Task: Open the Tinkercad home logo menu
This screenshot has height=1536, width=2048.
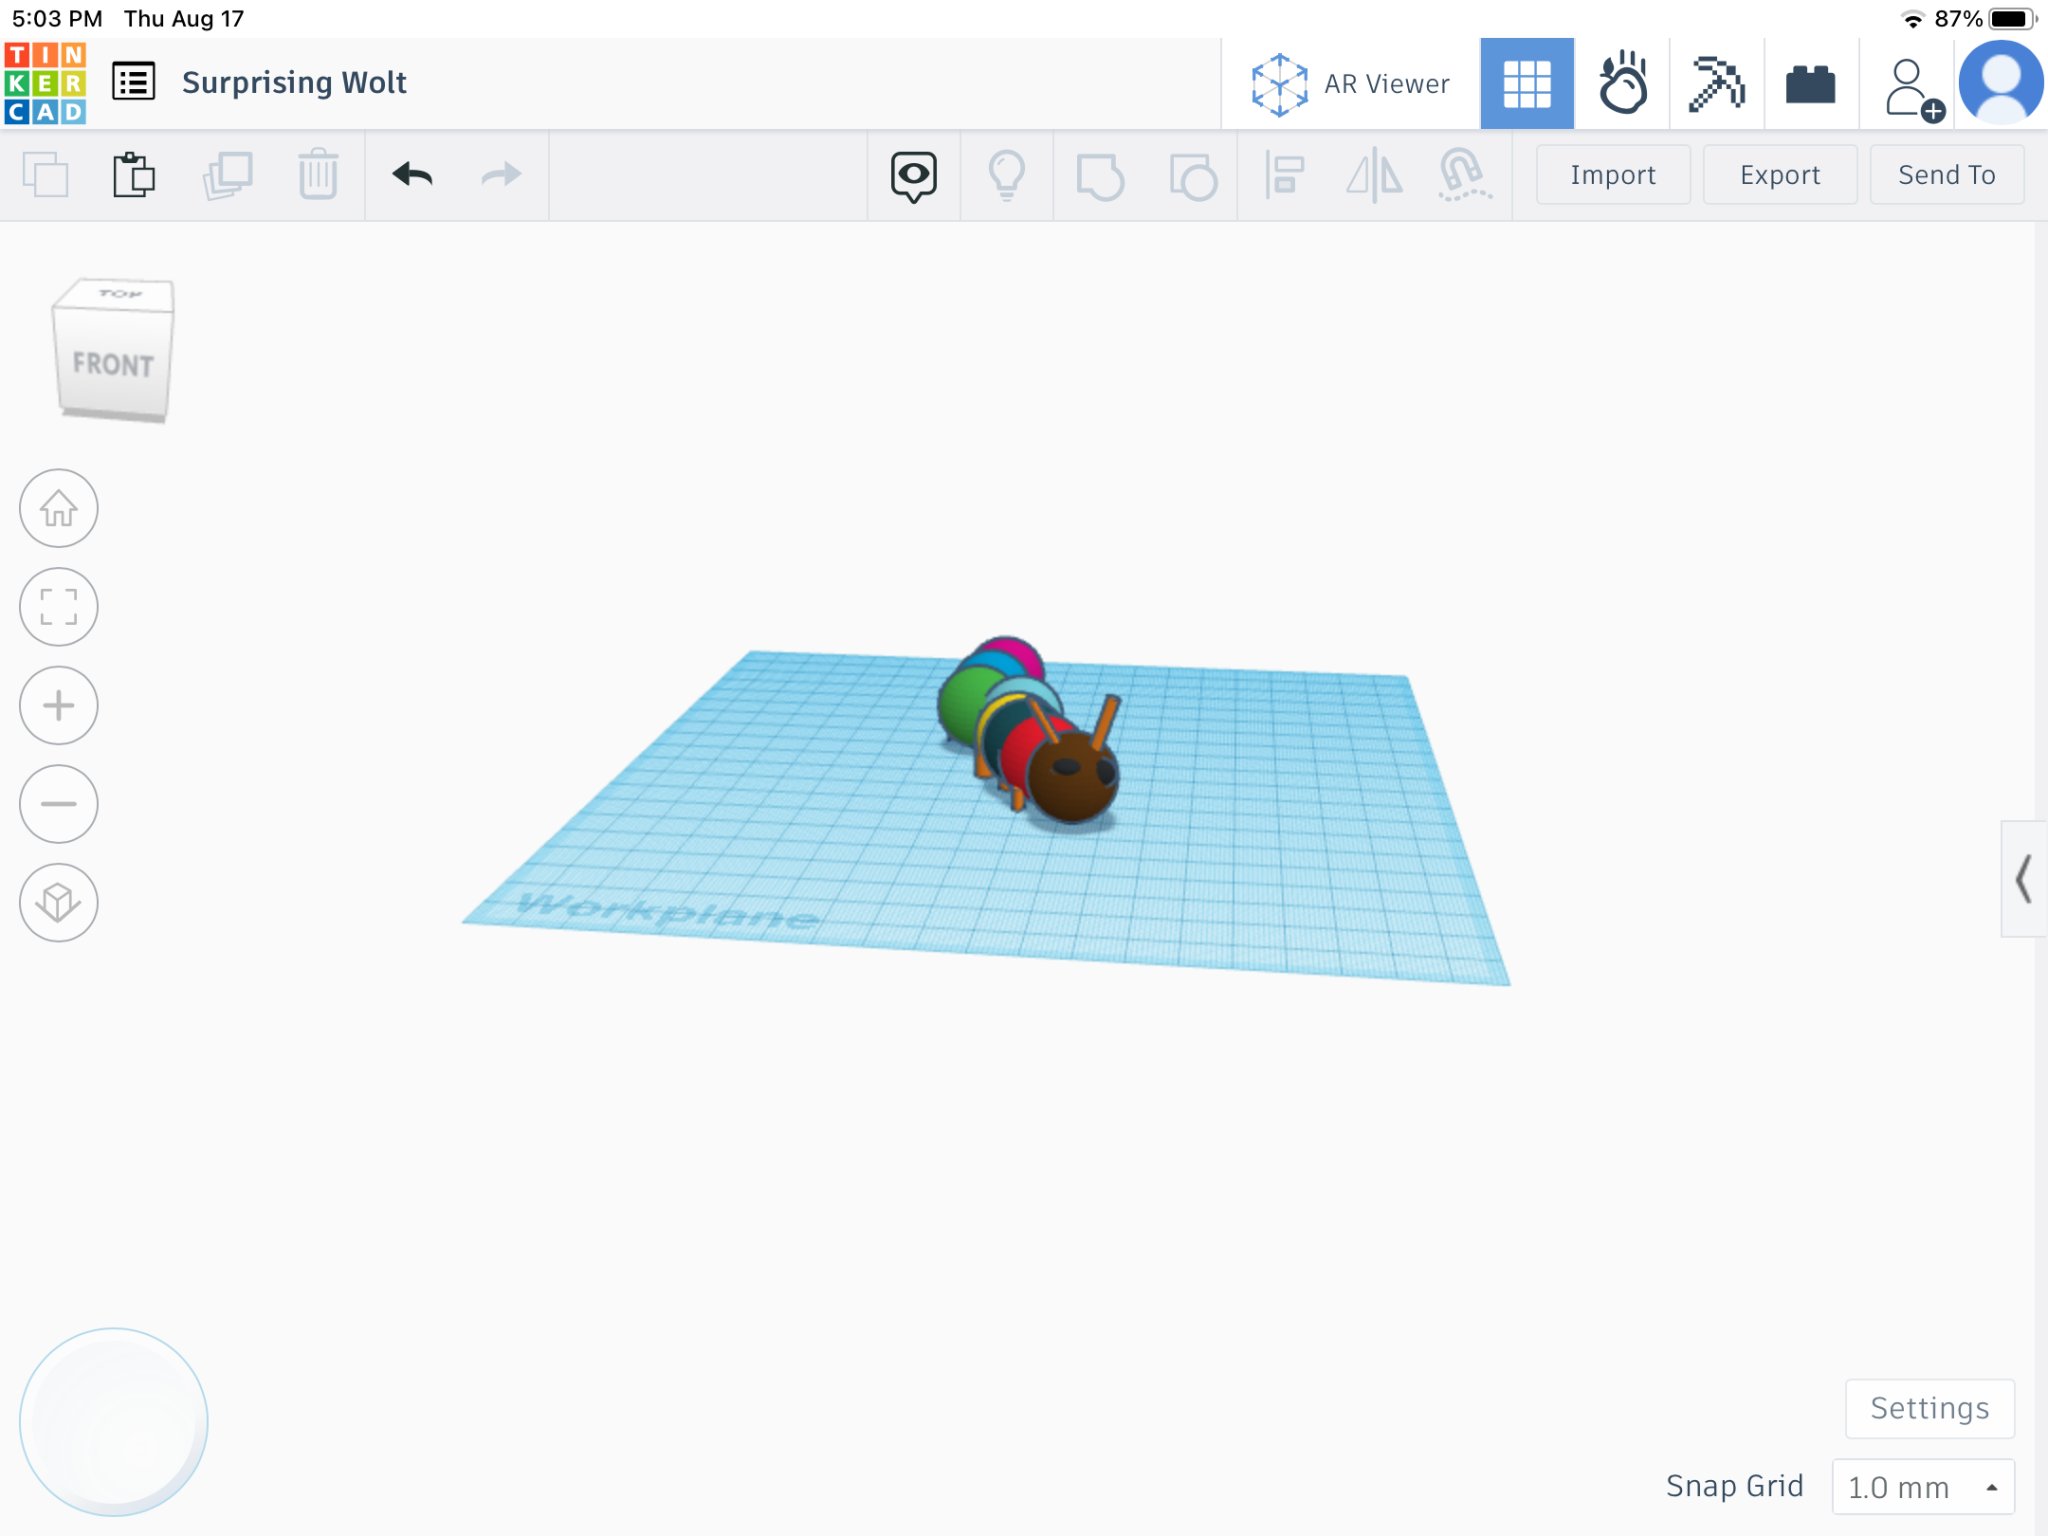Action: 47,81
